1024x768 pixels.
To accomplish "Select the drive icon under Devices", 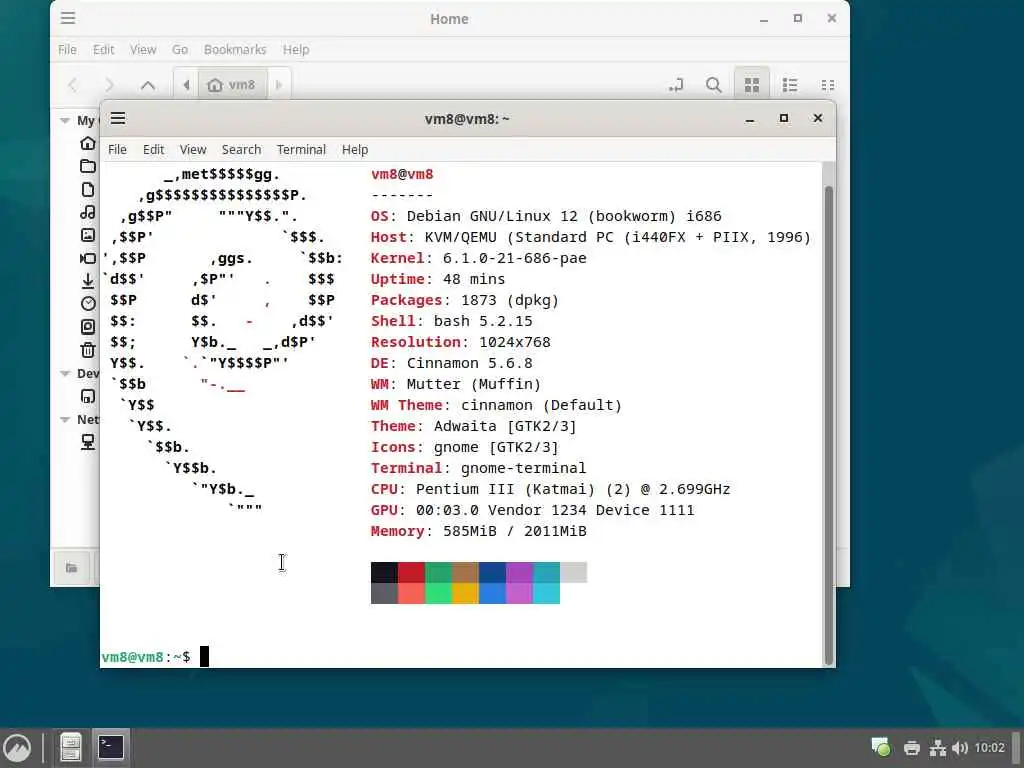I will coord(88,396).
